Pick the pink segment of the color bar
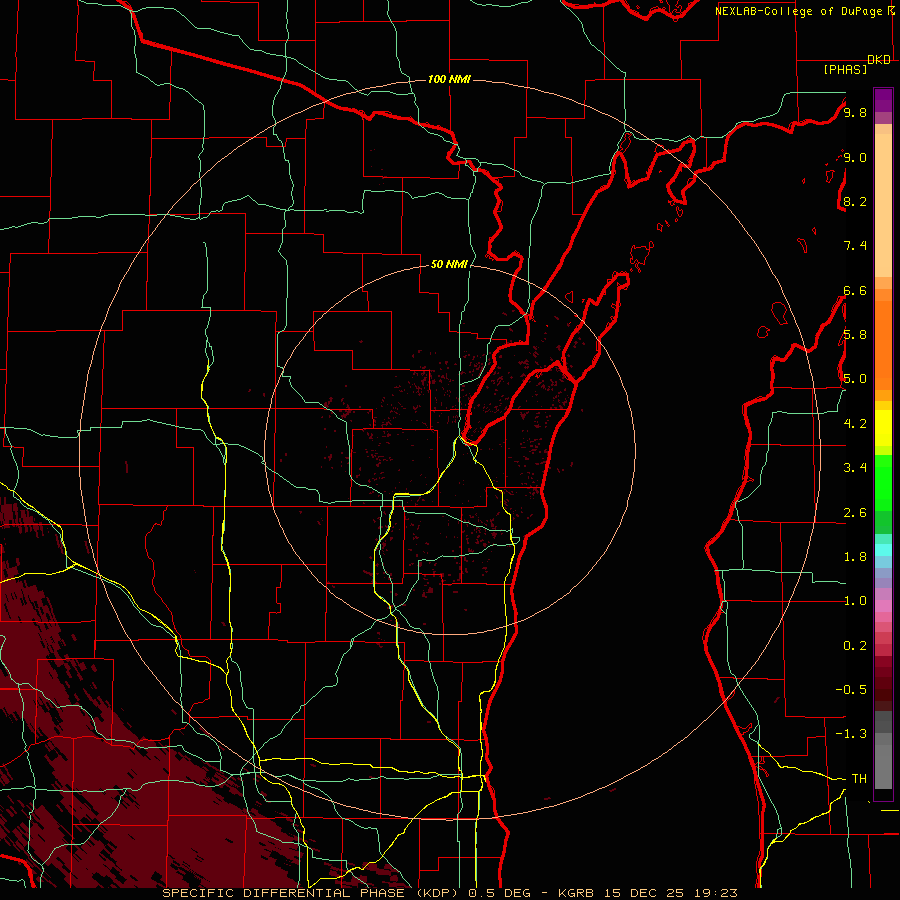Screen dimensions: 900x900 [x=883, y=606]
